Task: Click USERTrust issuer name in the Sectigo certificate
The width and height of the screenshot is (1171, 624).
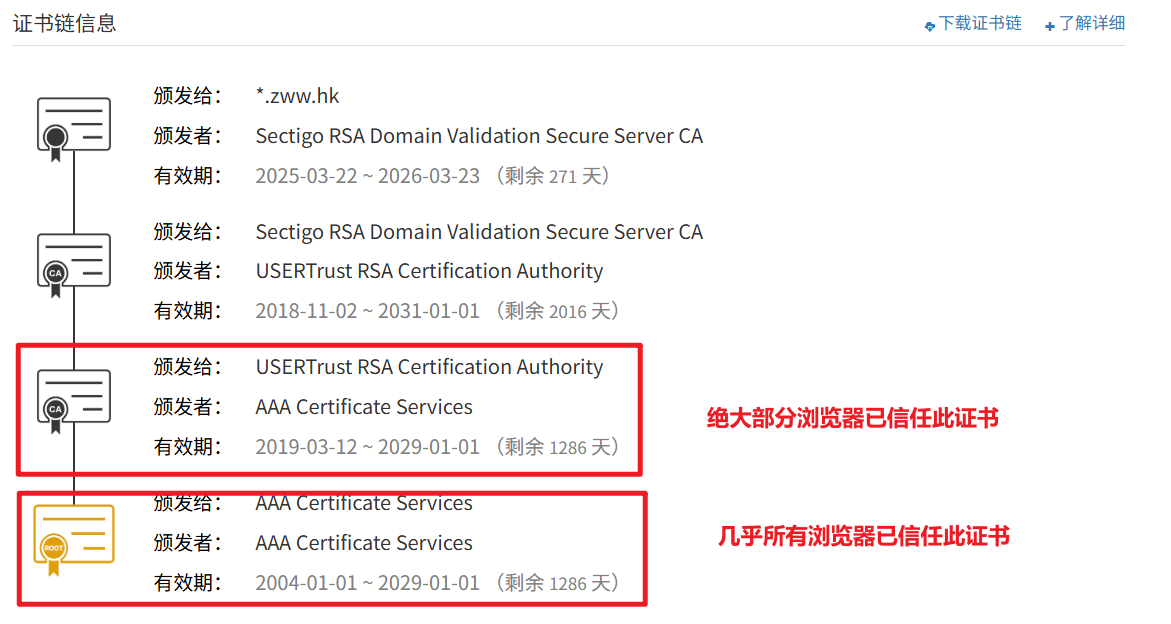Action: pos(429,271)
